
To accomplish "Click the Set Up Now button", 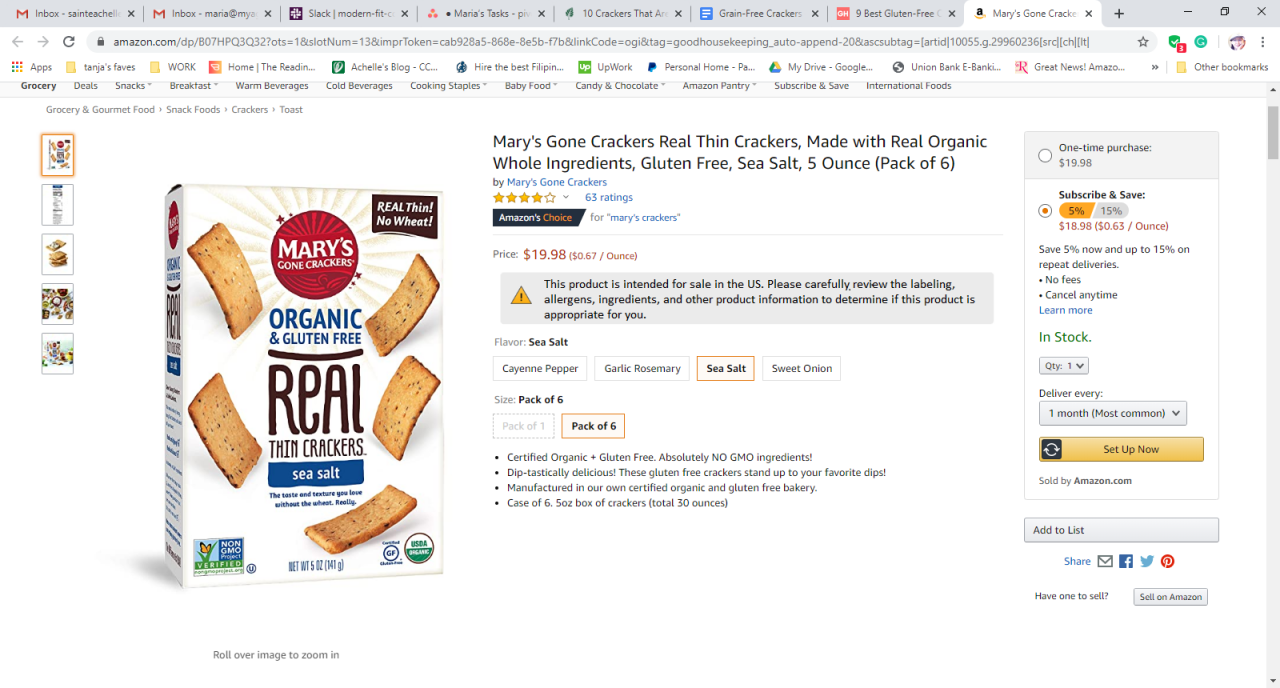I will [x=1121, y=450].
